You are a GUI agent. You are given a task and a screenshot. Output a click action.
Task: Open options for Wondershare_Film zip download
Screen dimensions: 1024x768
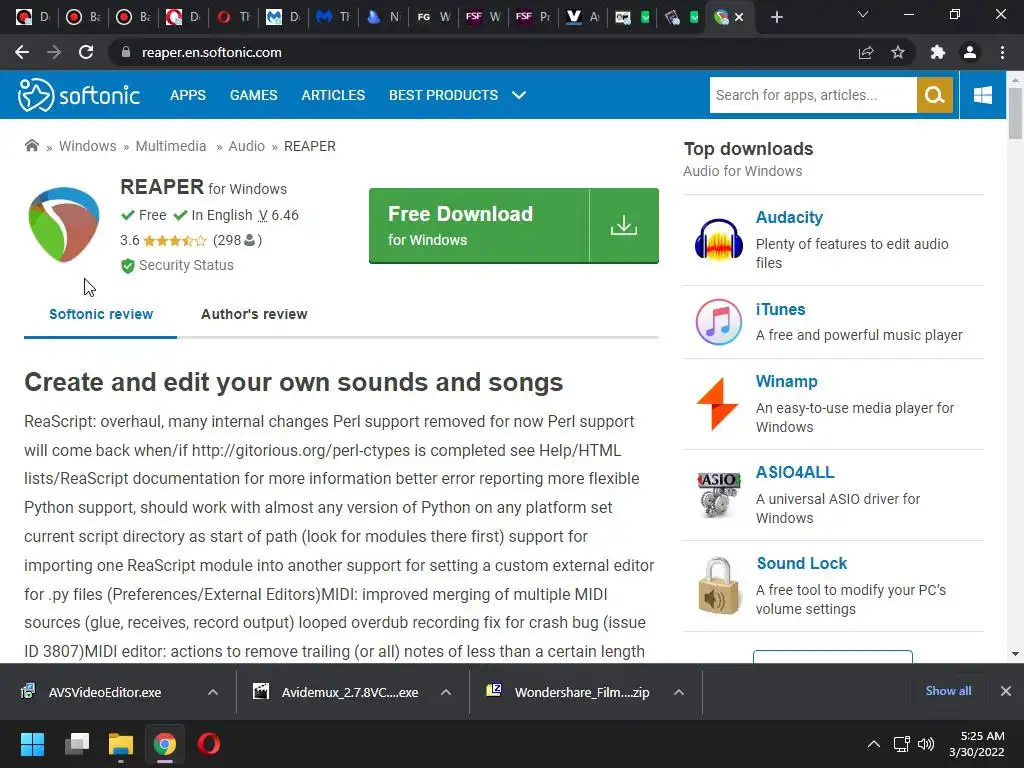tap(679, 692)
